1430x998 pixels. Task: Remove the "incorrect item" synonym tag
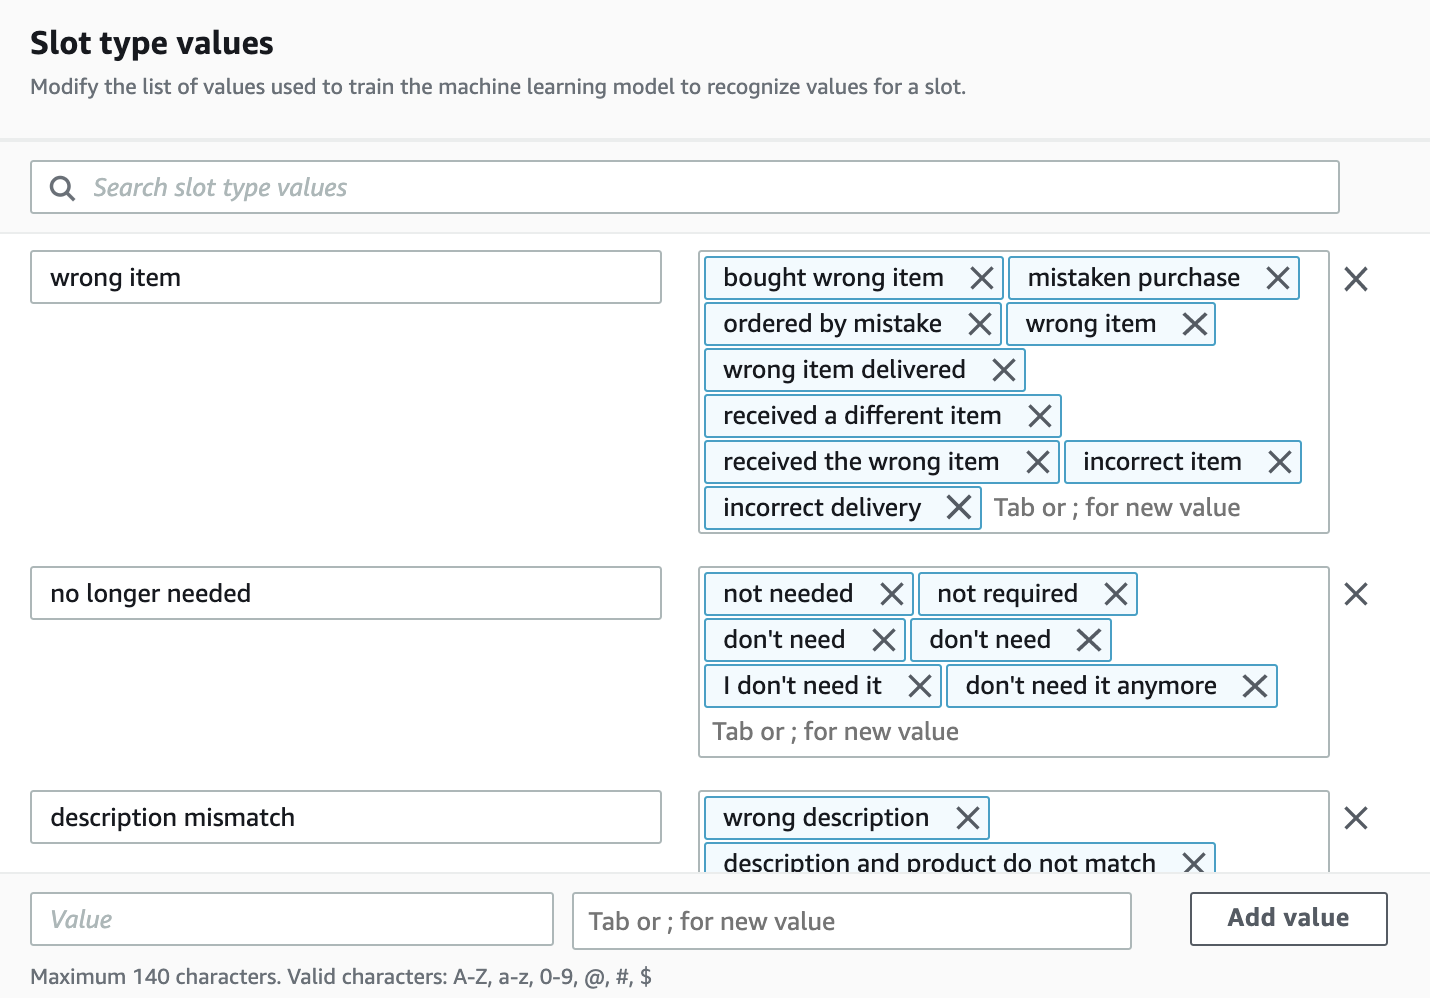(1279, 462)
